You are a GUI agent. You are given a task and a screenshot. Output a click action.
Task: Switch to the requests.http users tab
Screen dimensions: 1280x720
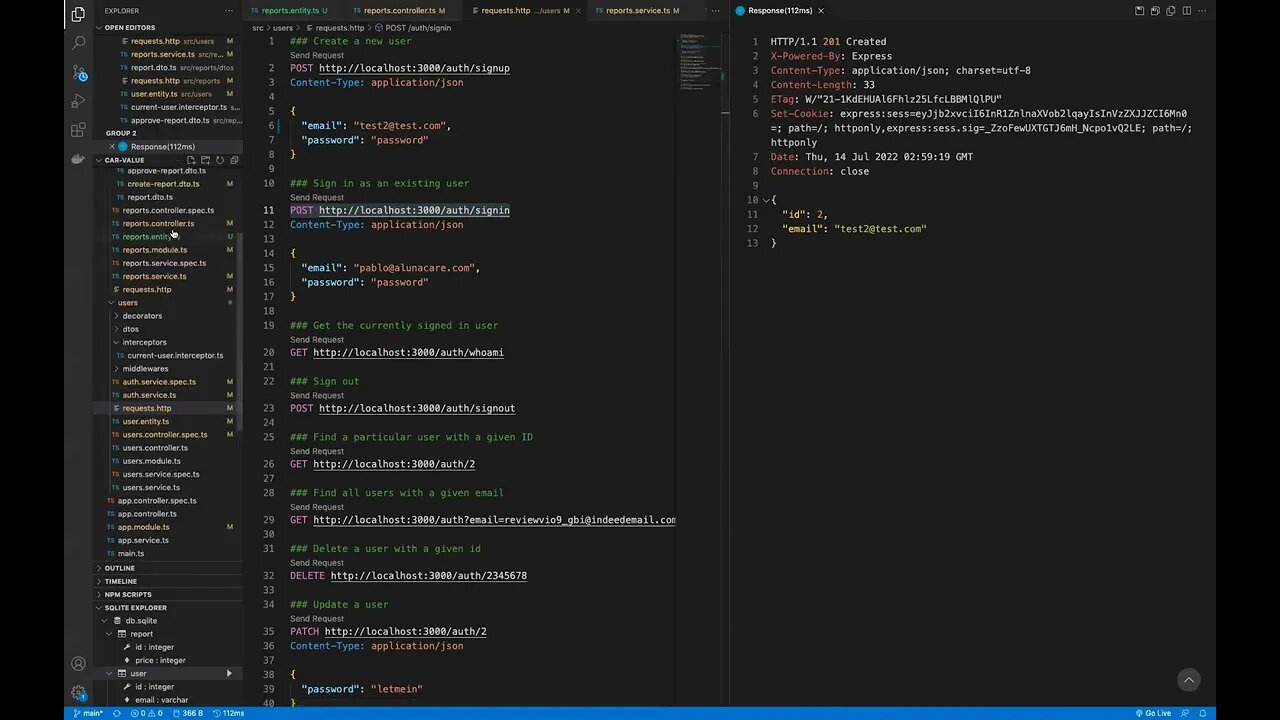coord(524,11)
